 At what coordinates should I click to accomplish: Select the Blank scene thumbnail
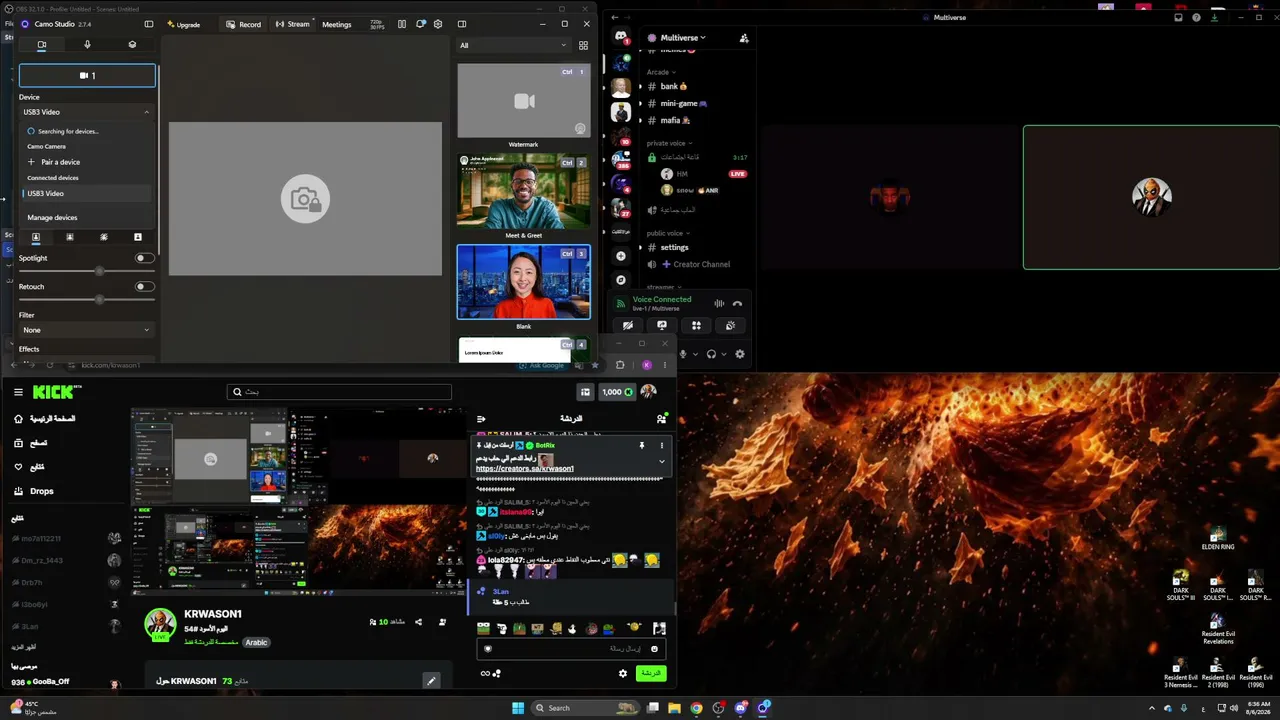point(524,282)
